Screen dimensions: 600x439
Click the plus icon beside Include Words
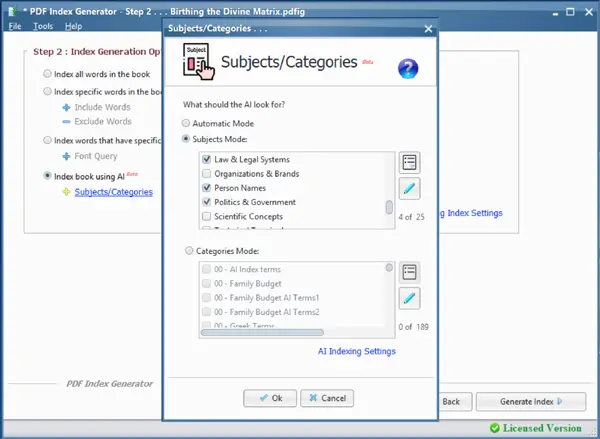click(67, 108)
